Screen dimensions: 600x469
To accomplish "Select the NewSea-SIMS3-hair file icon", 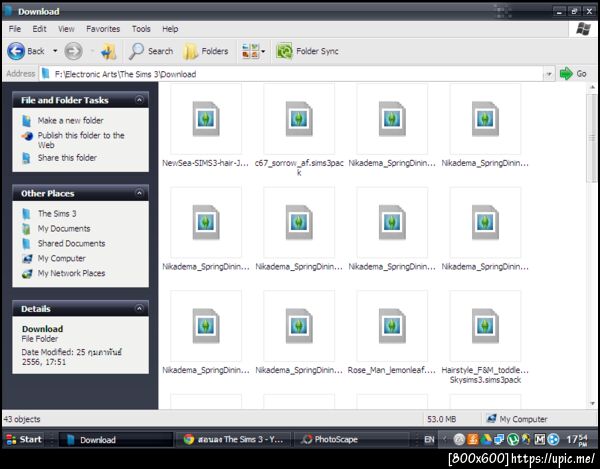I will (206, 119).
